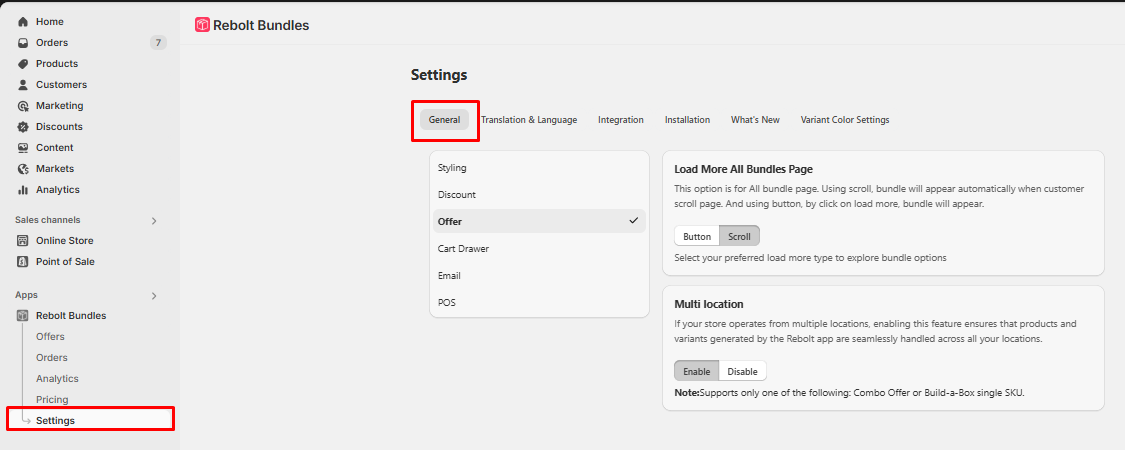1125x450 pixels.
Task: Click the Point of Sale bag icon
Action: click(23, 261)
